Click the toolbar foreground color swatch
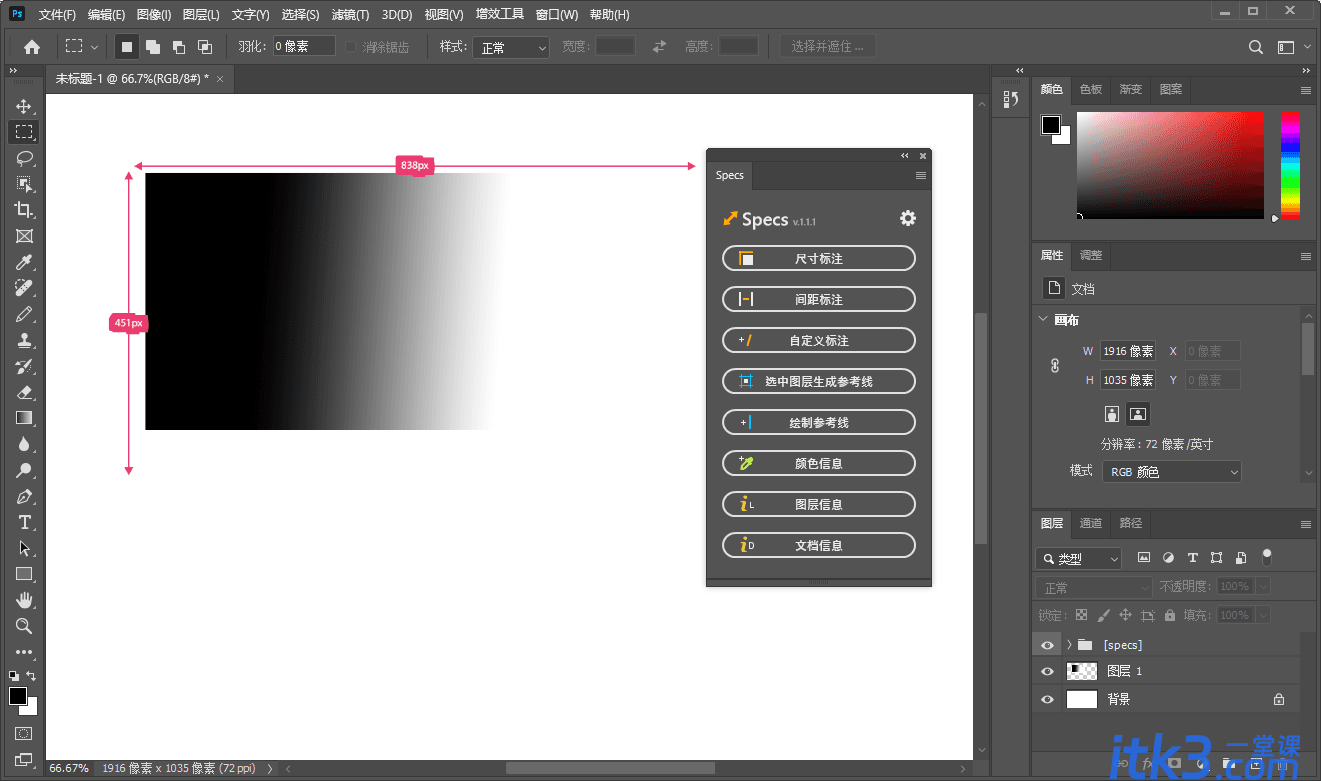This screenshot has width=1321, height=781. (18, 696)
